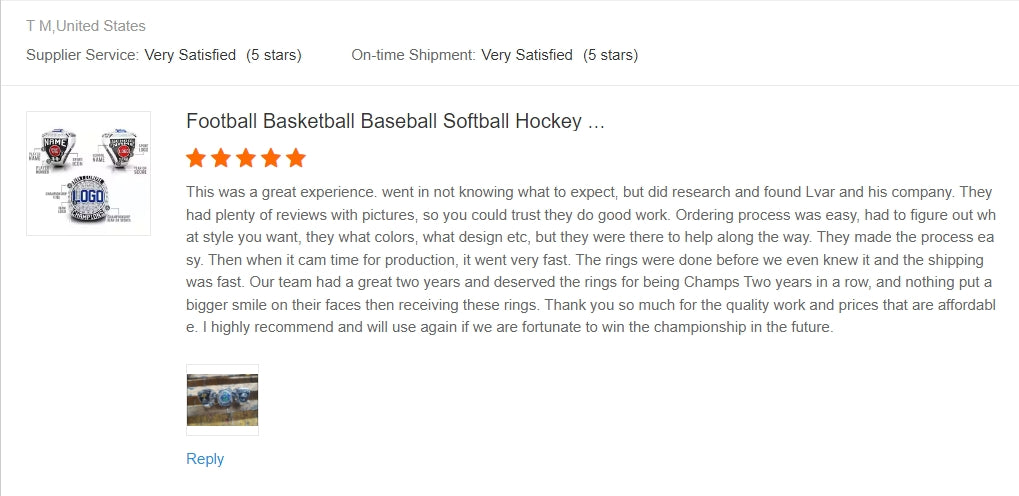Screen dimensions: 1019x496
Task: Click (5 stars) beside the On-time Shipment rating
Action: click(x=610, y=55)
